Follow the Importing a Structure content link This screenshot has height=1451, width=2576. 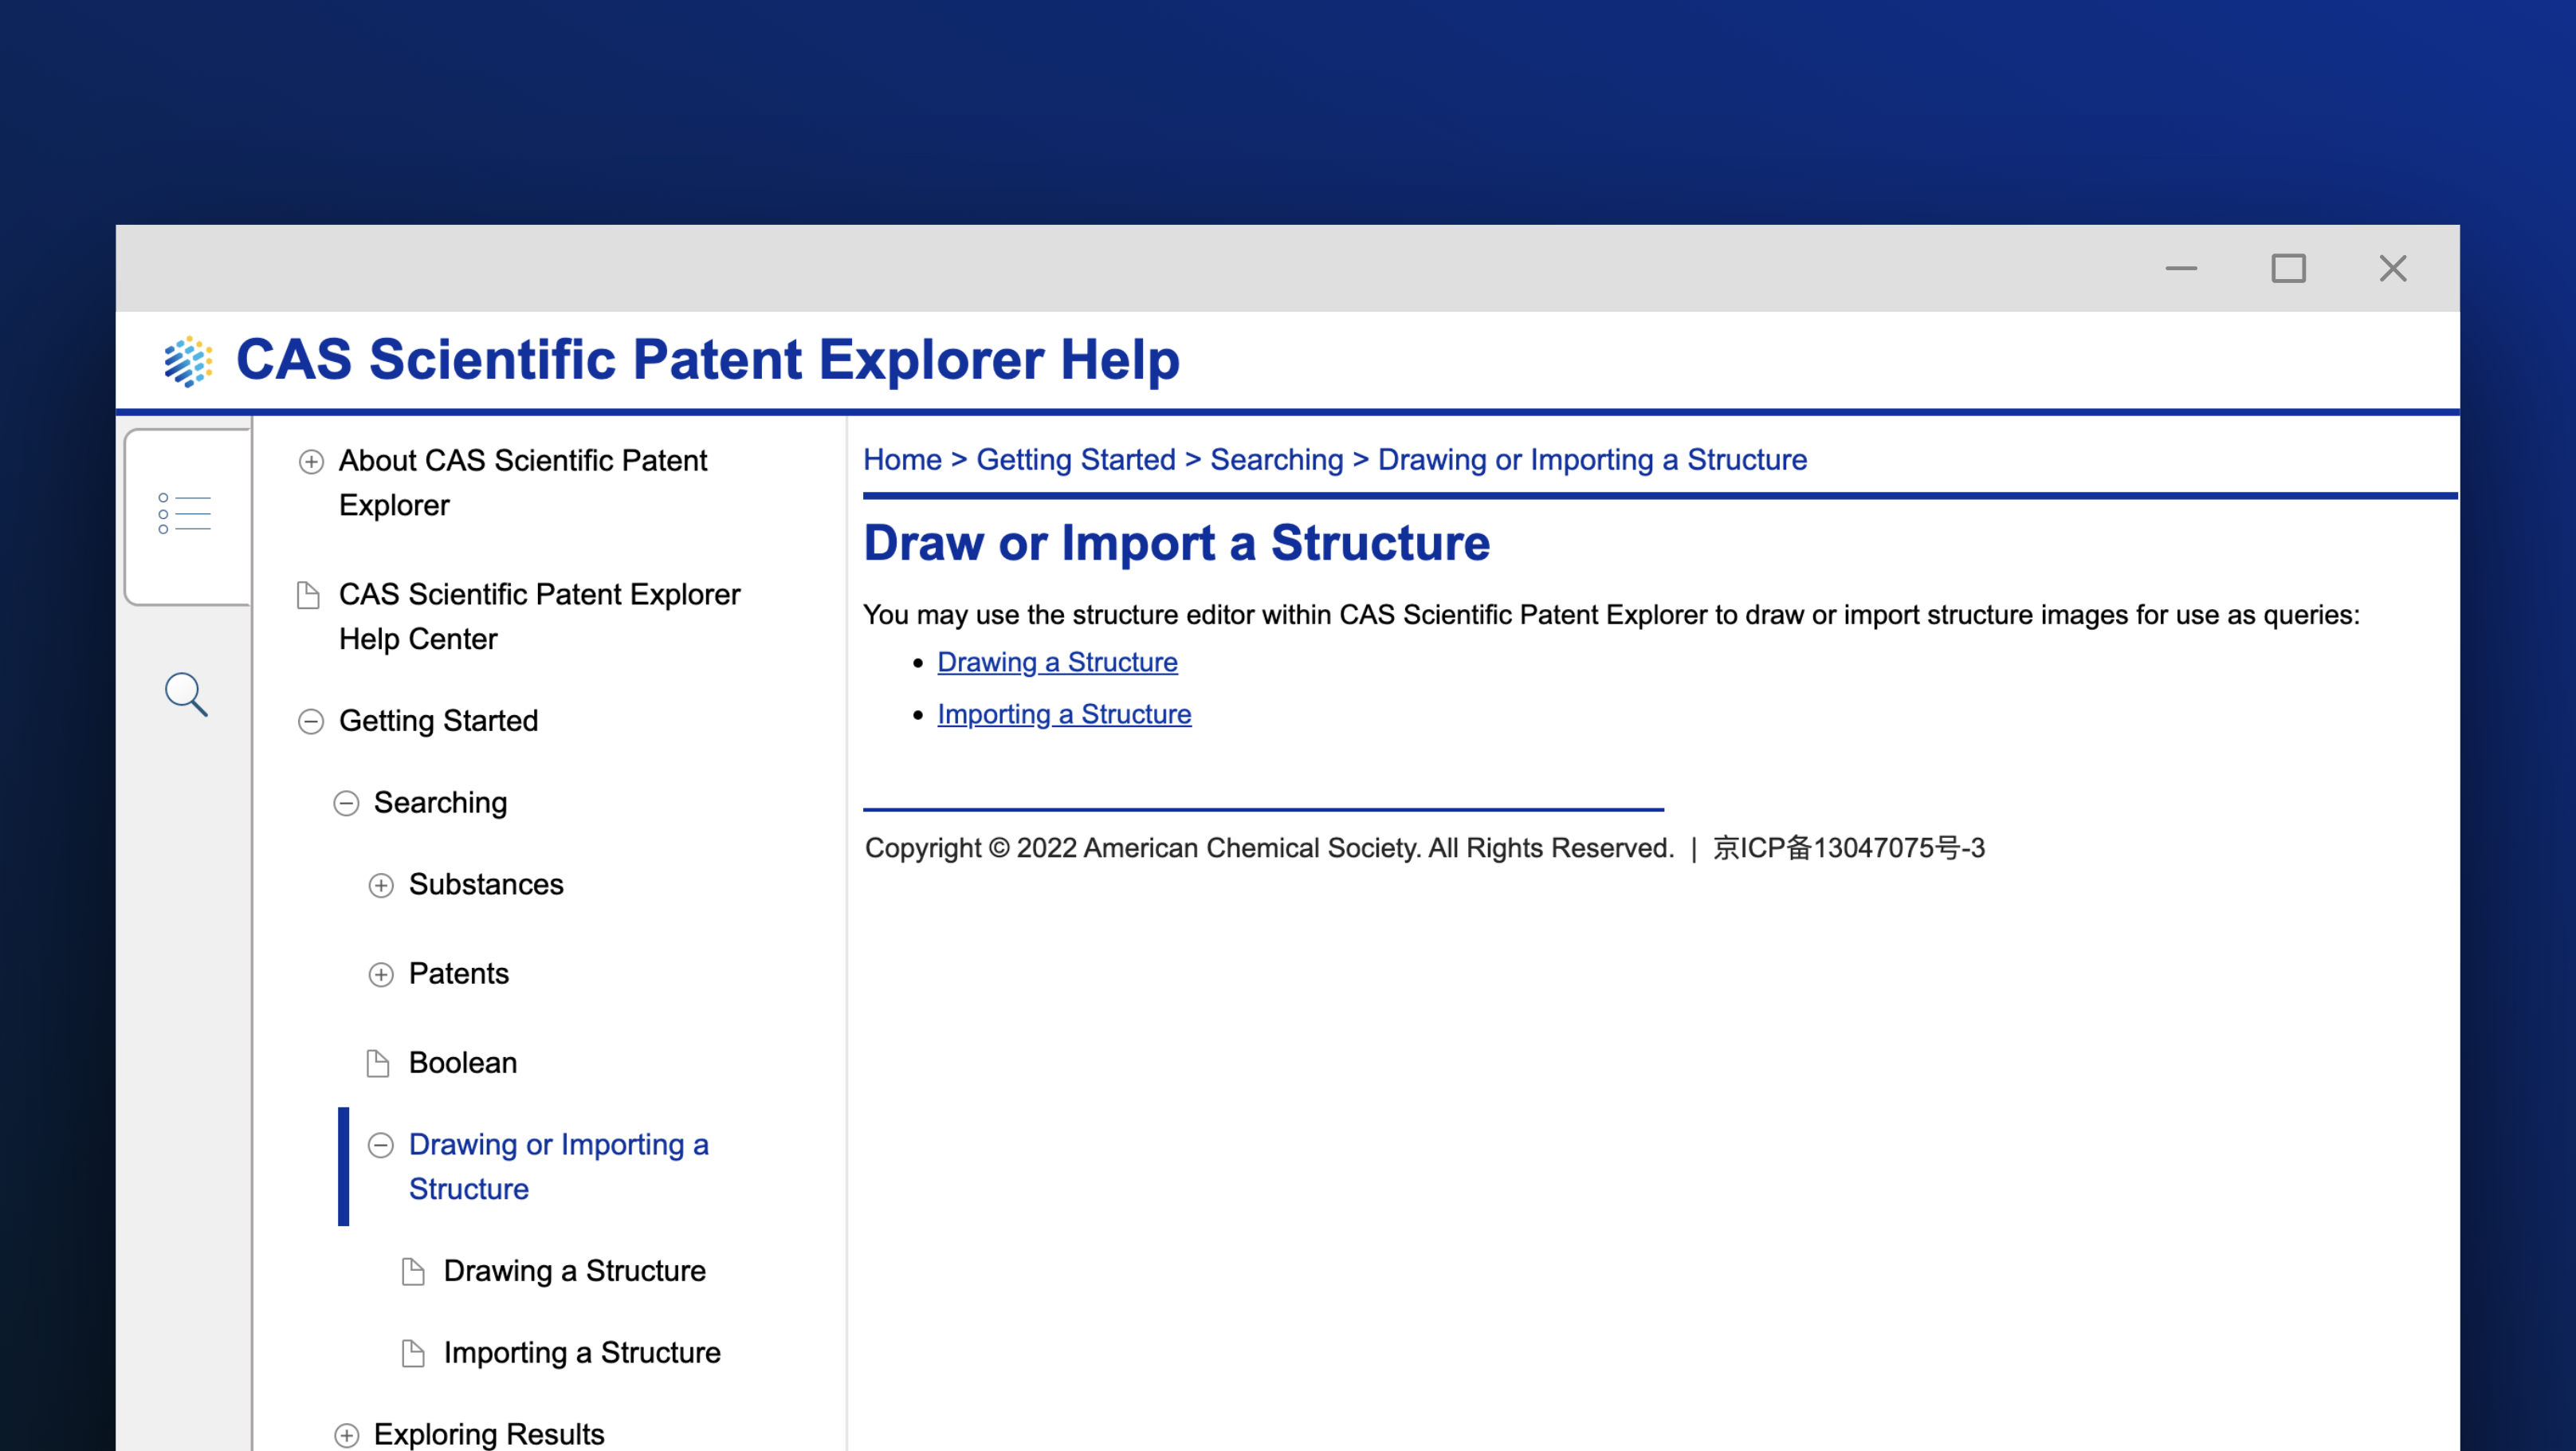point(1064,714)
